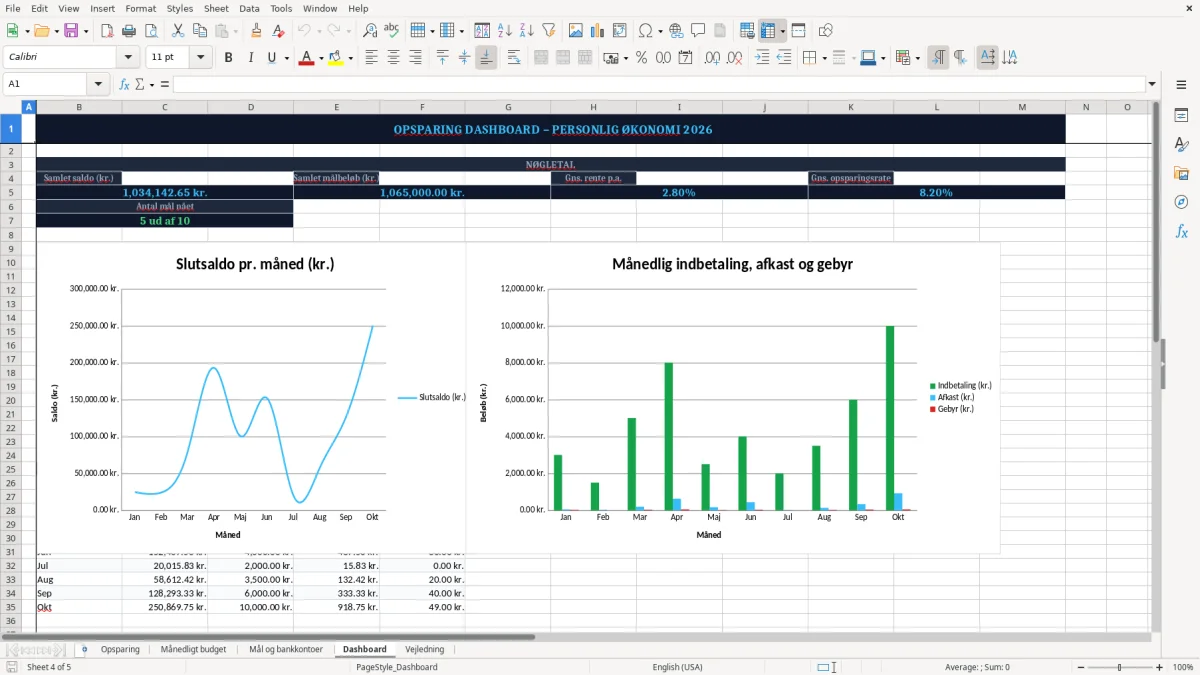1200x675 pixels.
Task: Toggle Italic formatting
Action: click(250, 57)
